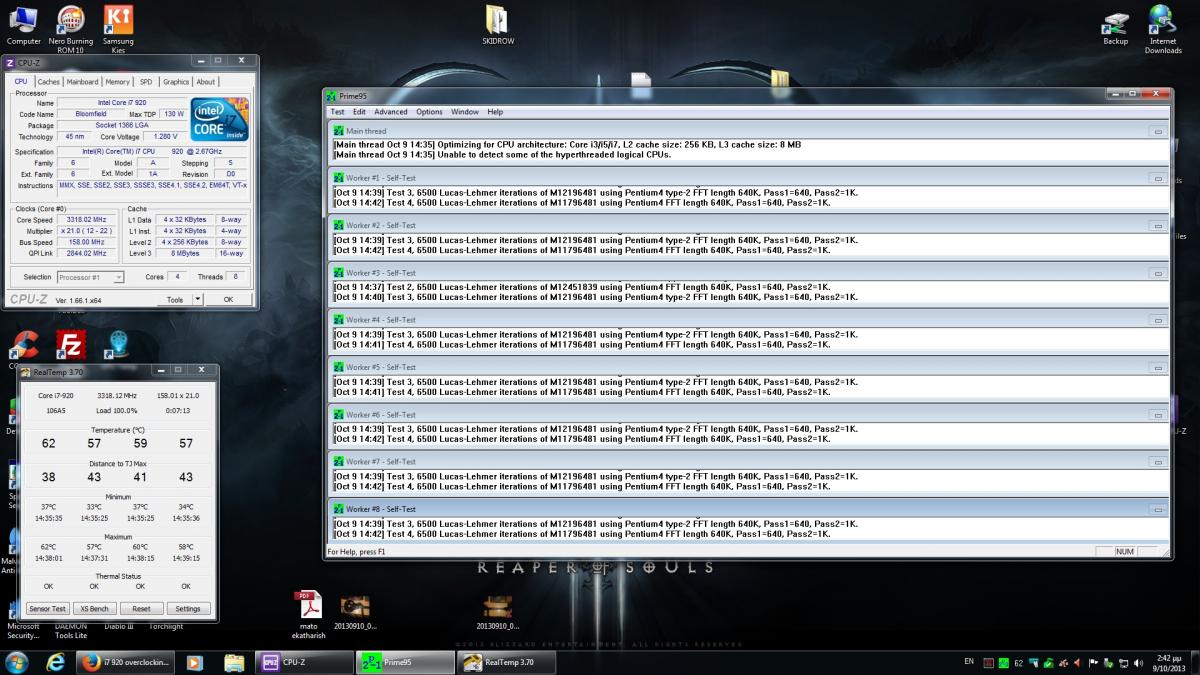The width and height of the screenshot is (1200, 675).
Task: Click the EN language indicator in the taskbar
Action: tap(968, 662)
